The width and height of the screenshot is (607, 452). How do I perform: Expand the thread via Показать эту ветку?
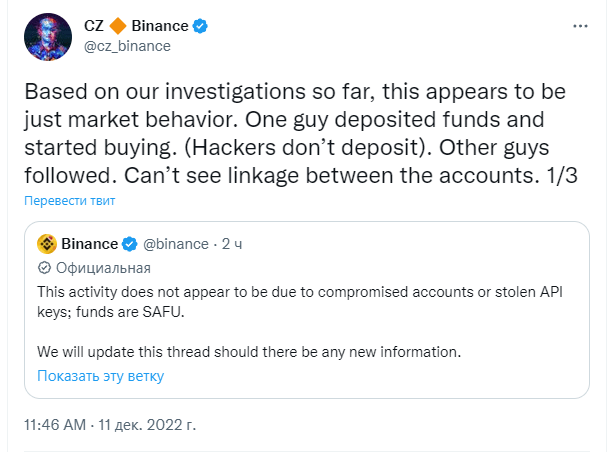pos(100,376)
